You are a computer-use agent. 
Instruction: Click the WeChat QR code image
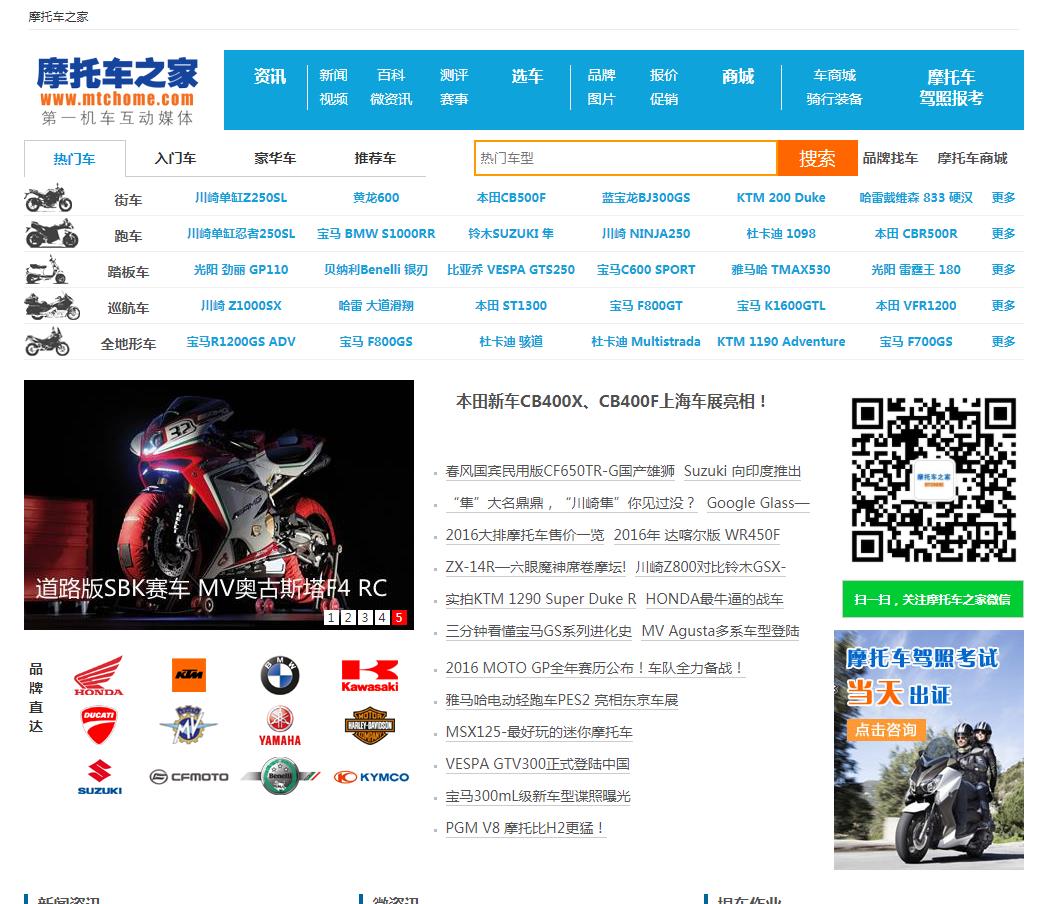pos(933,480)
